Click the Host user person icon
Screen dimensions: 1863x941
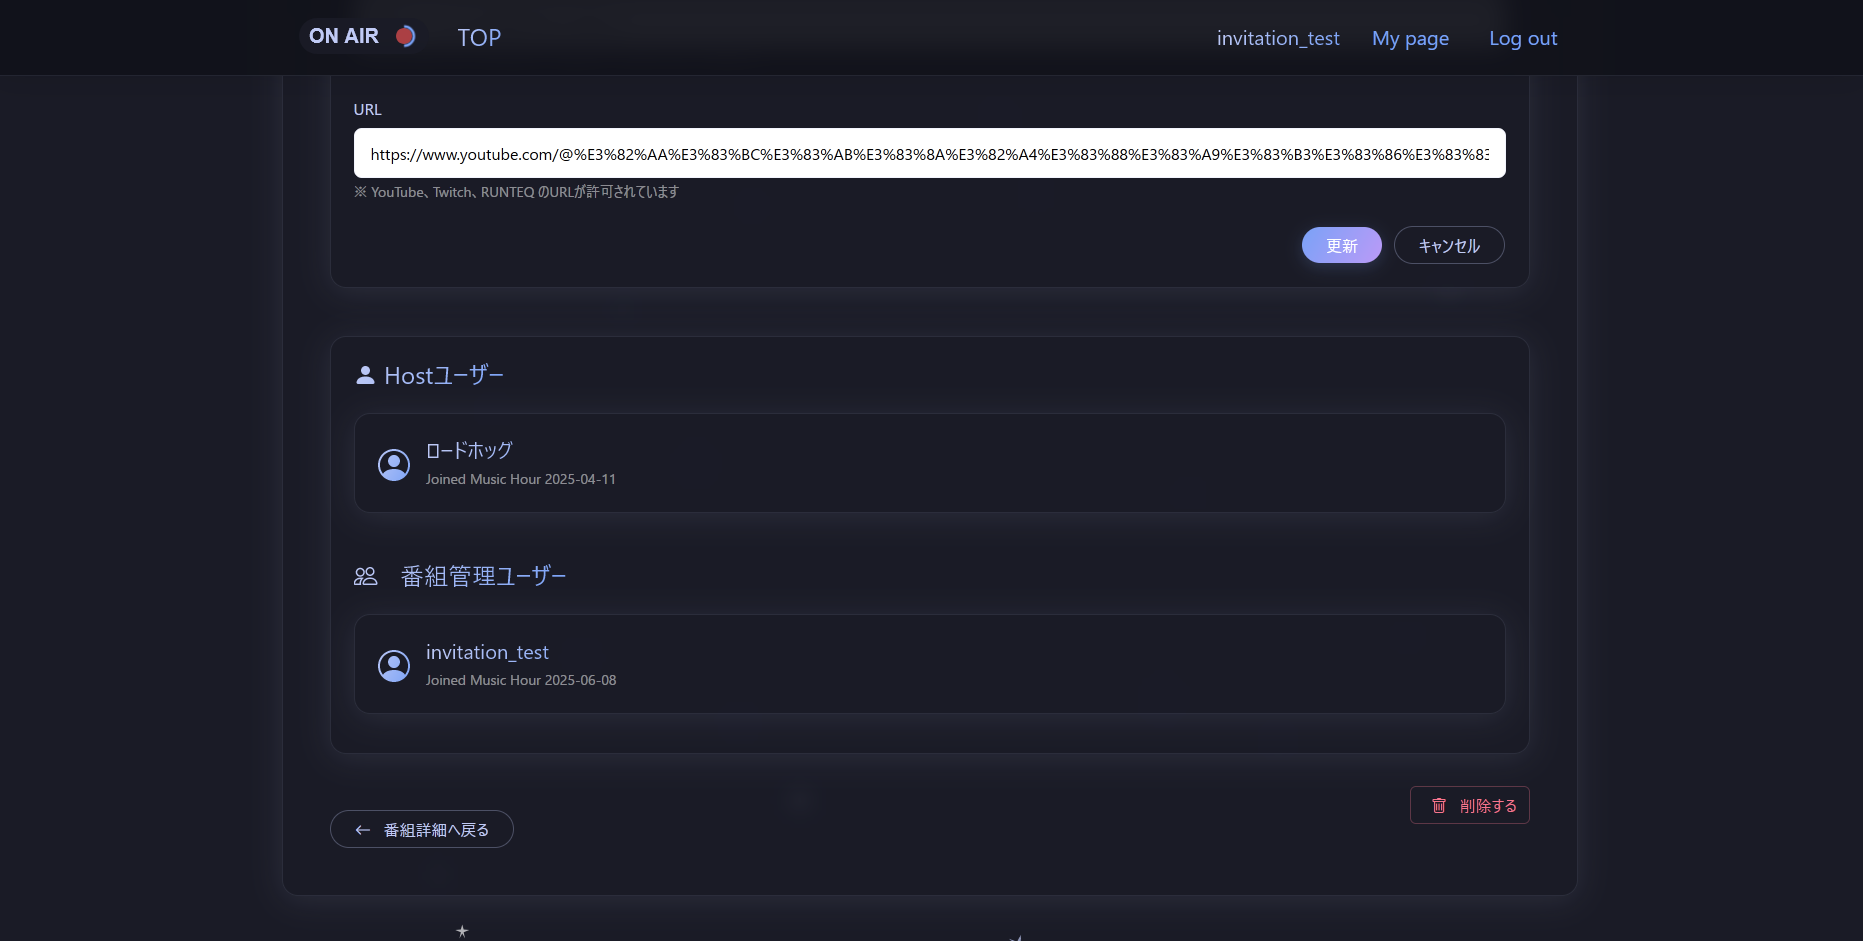click(x=365, y=374)
